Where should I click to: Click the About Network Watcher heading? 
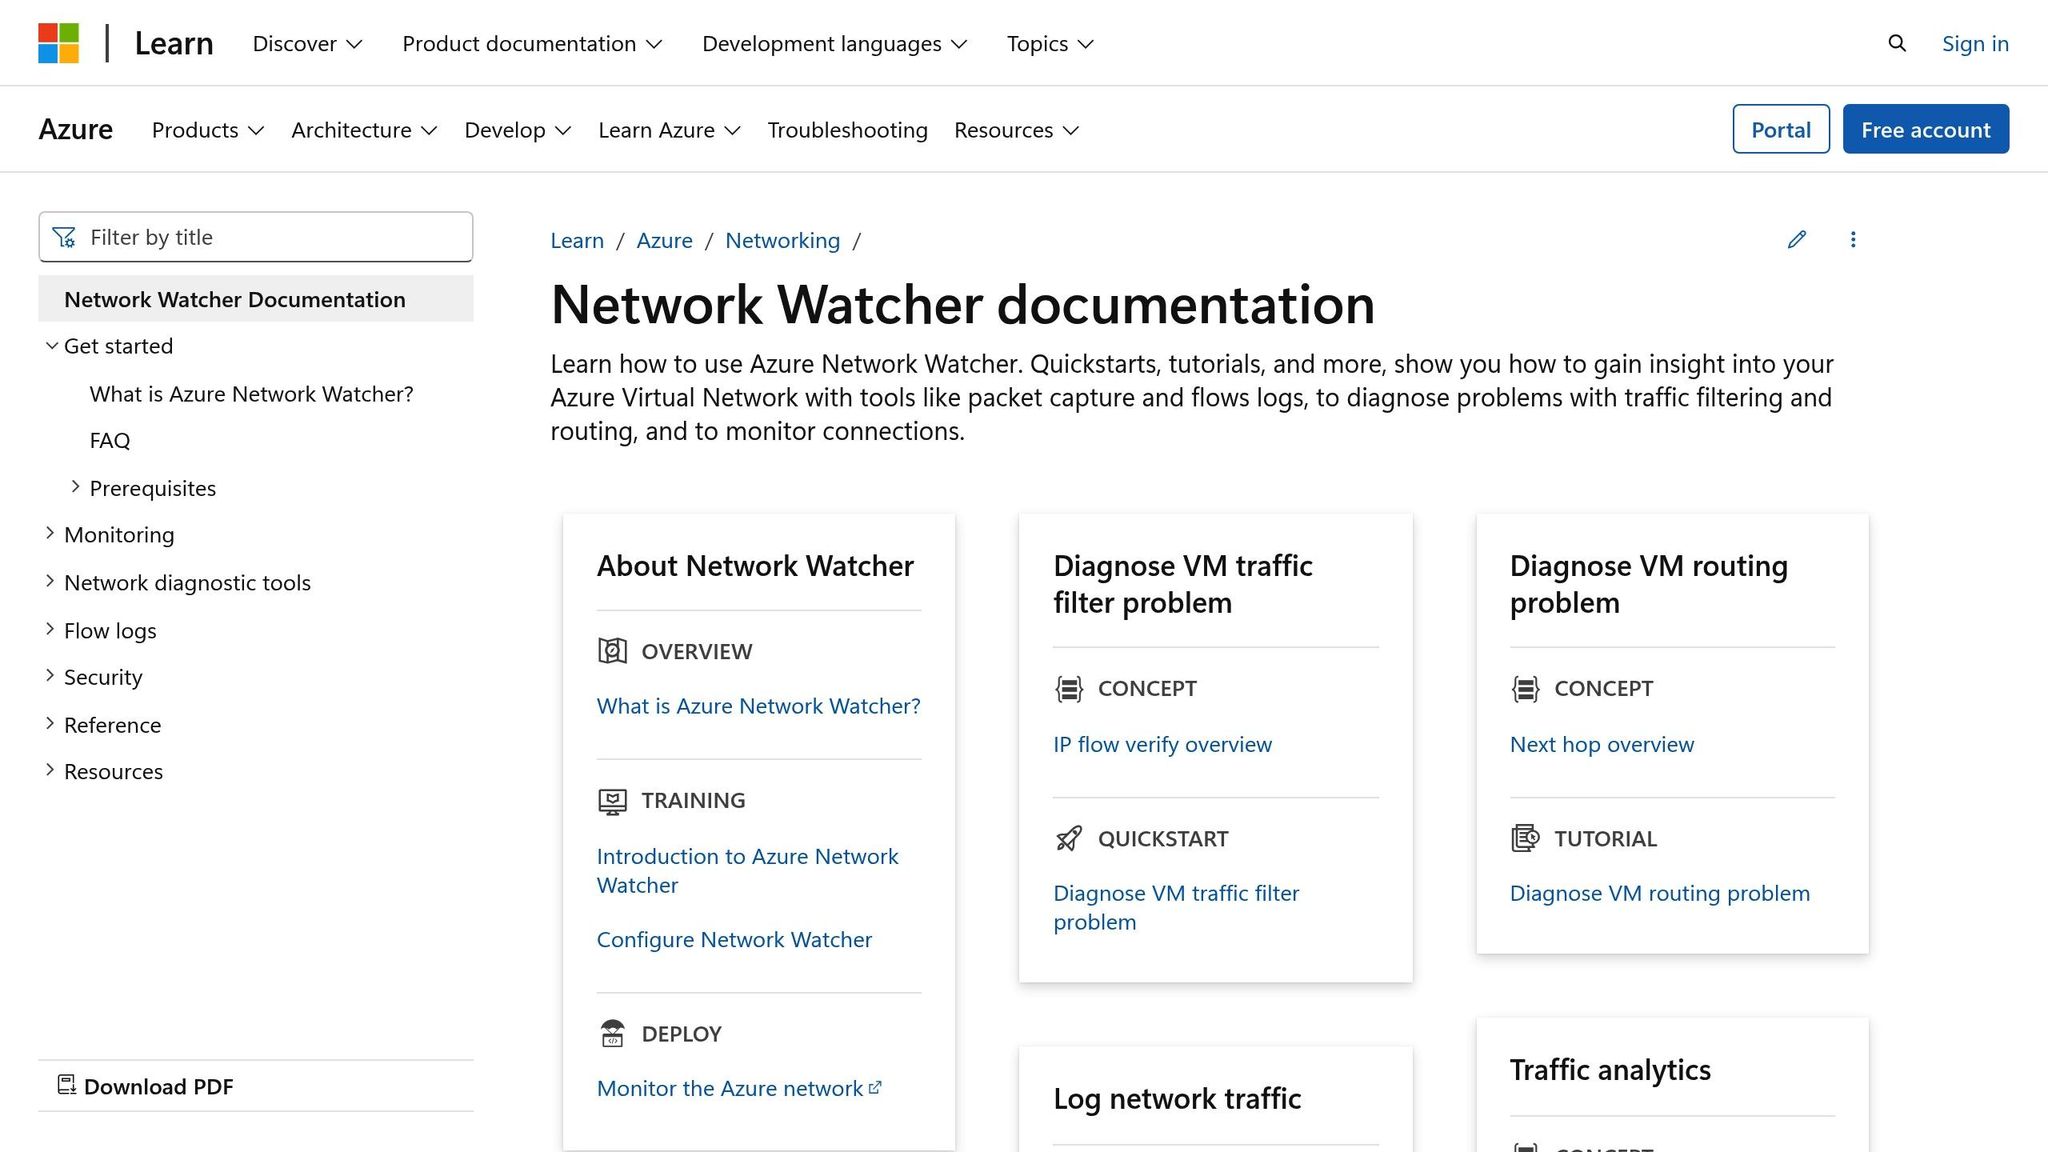(755, 566)
